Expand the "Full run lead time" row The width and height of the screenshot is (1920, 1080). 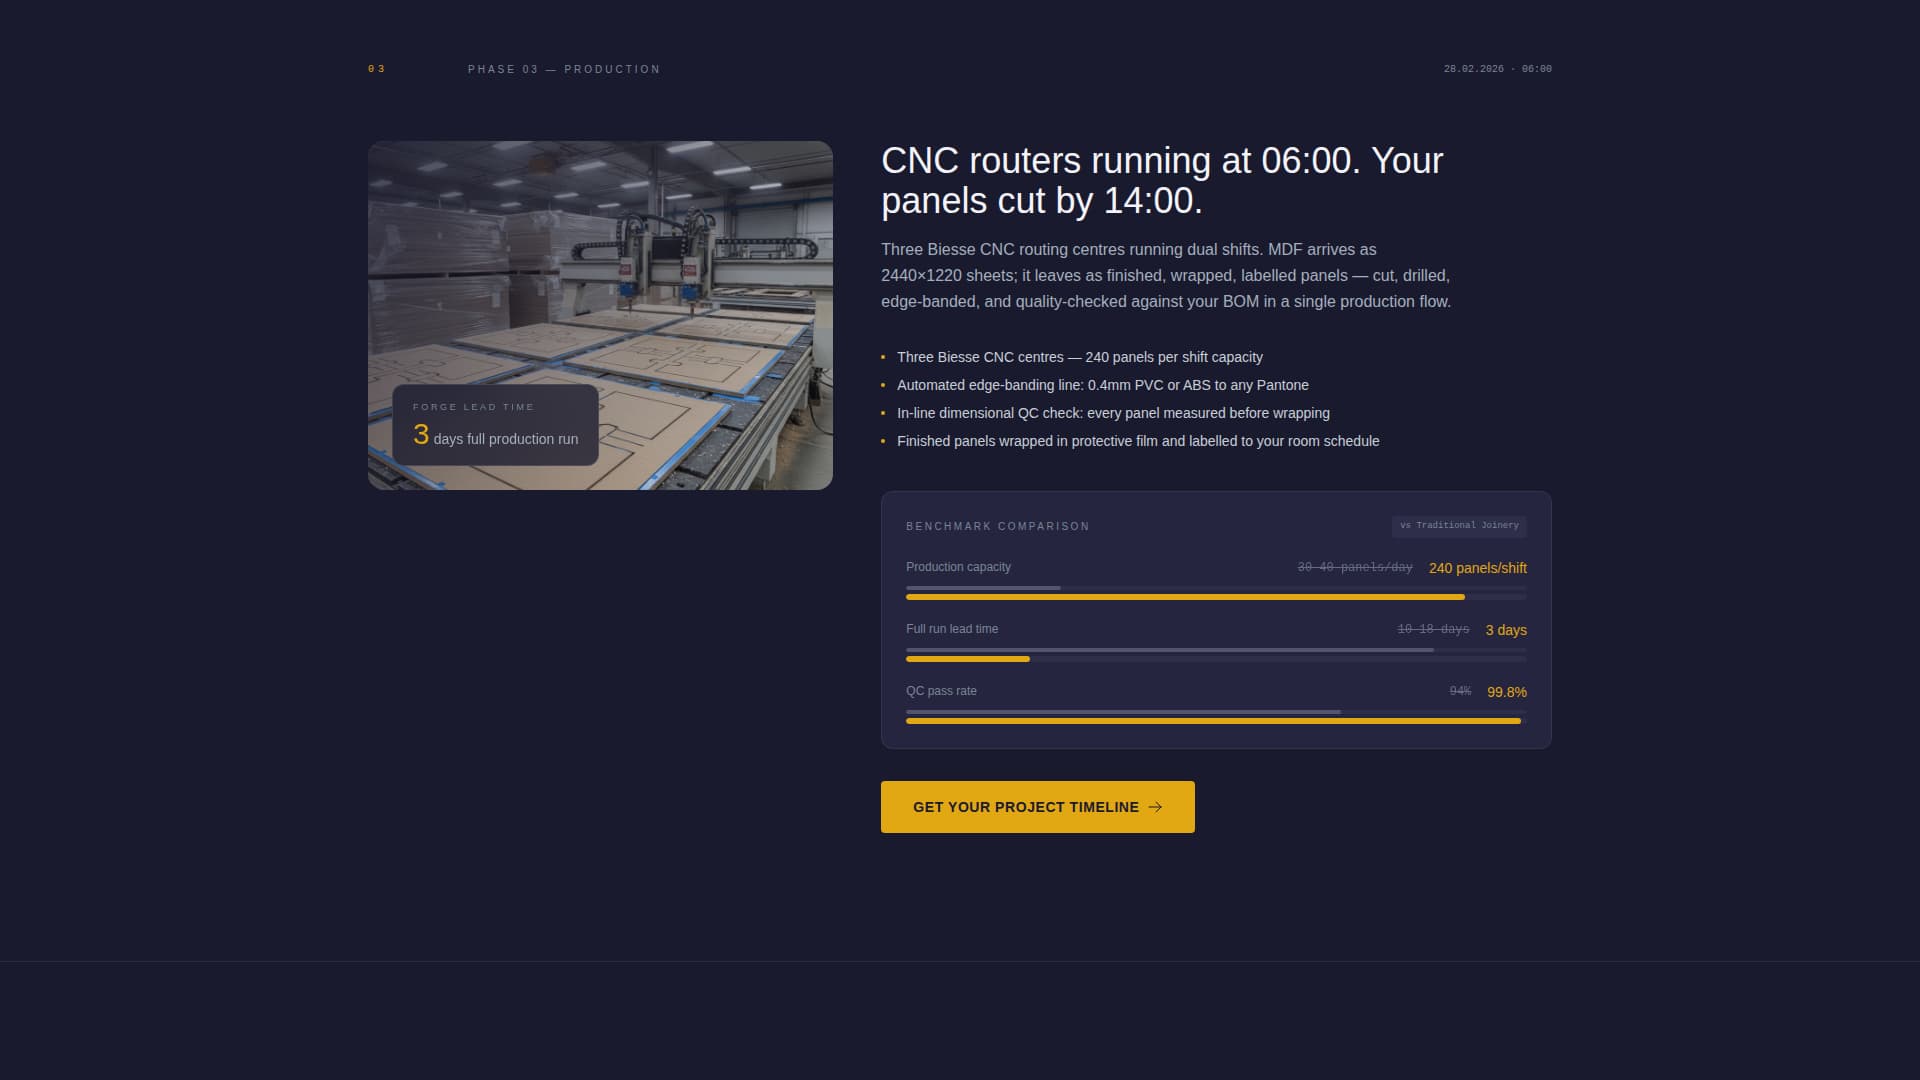point(951,629)
